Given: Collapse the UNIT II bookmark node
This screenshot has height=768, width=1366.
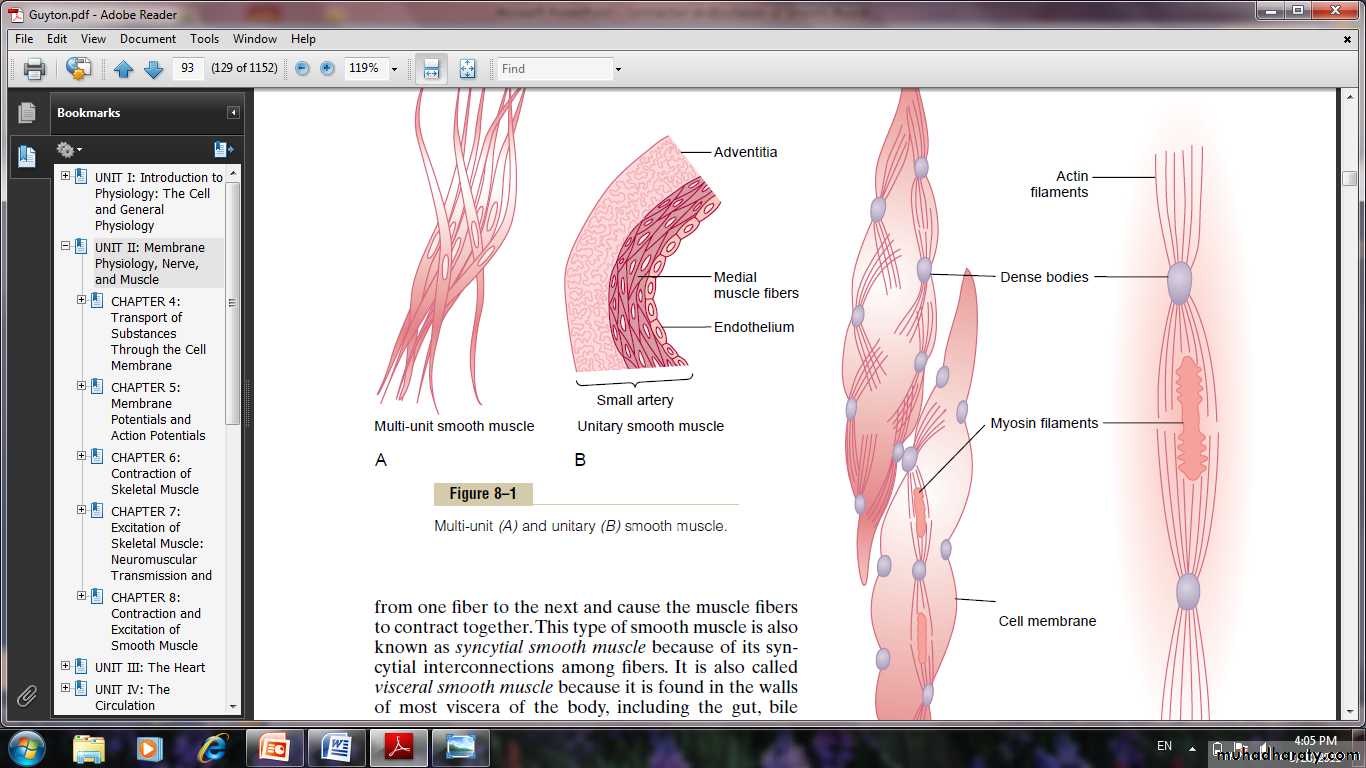Looking at the screenshot, I should 66,246.
